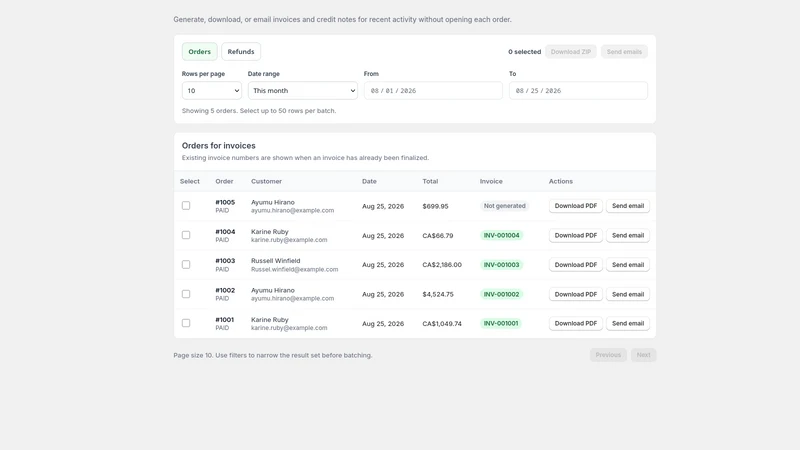
Task: Click the Russel.winfield@example.com email
Action: pyautogui.click(x=294, y=269)
